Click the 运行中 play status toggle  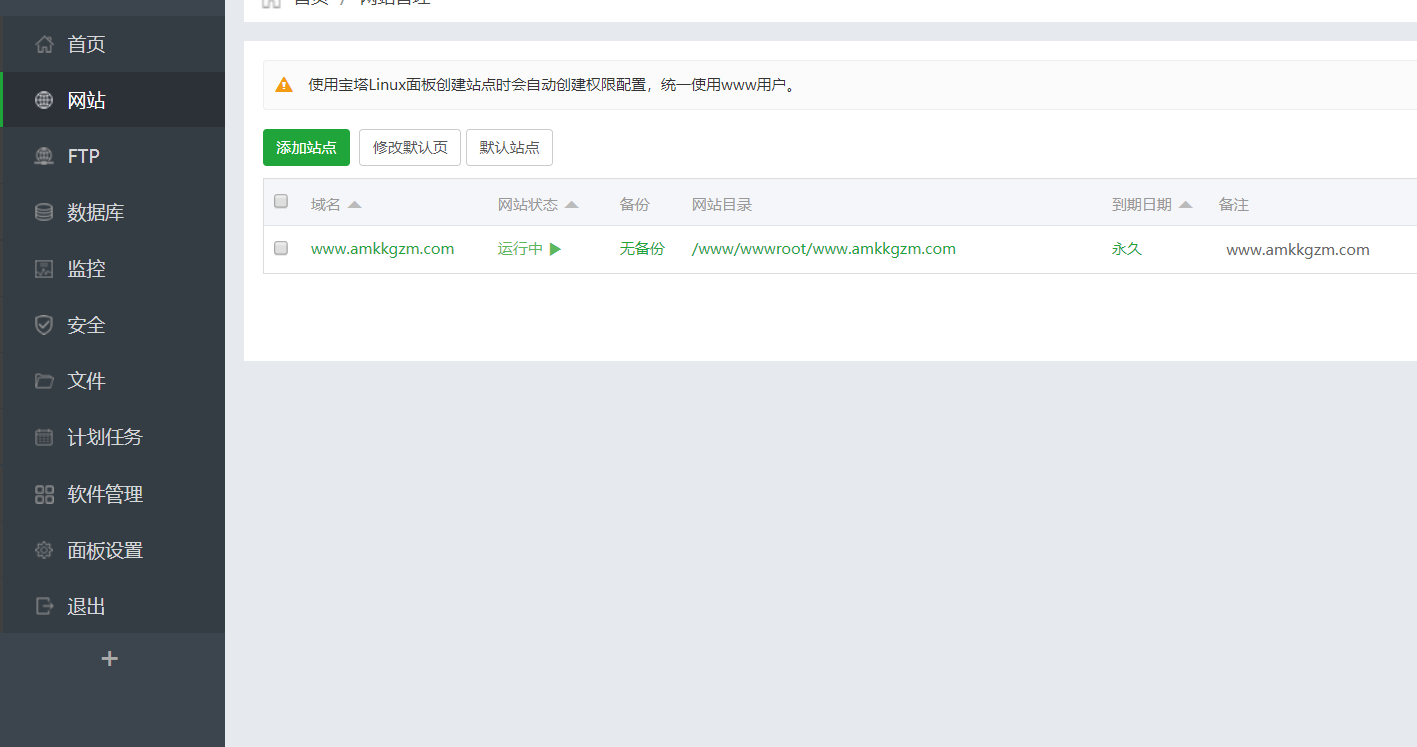pos(557,248)
